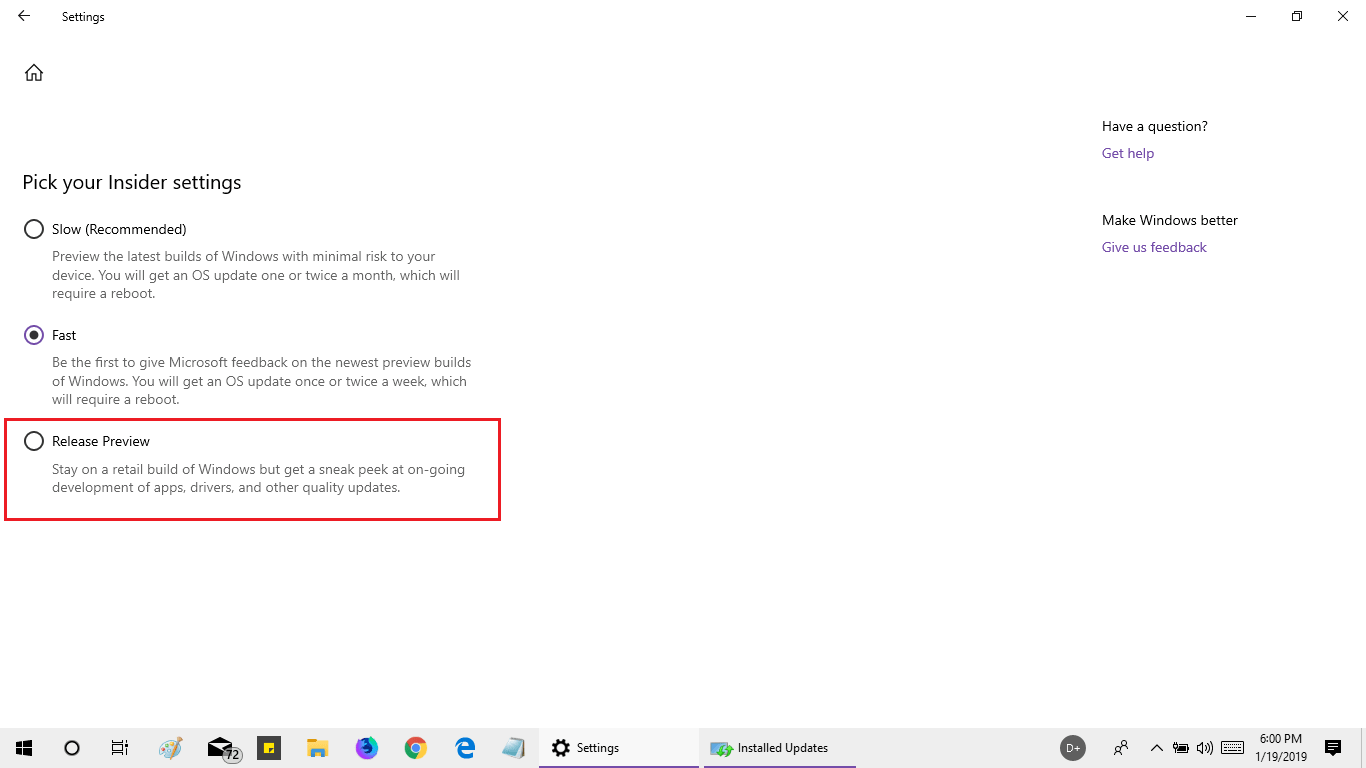Open the notepad-style app beside Edge

coord(514,747)
